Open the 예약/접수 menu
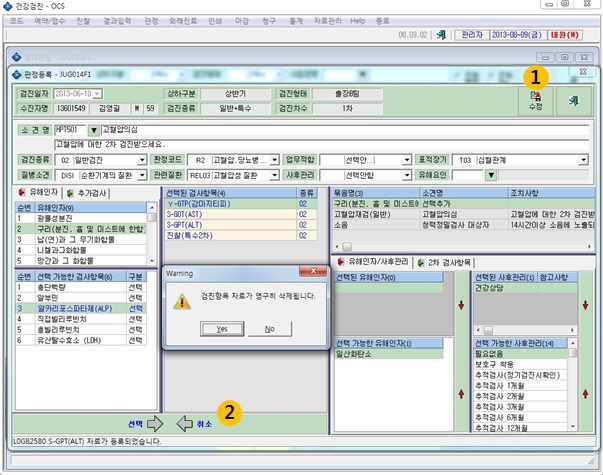Viewport: 603px width, 475px height. click(50, 21)
